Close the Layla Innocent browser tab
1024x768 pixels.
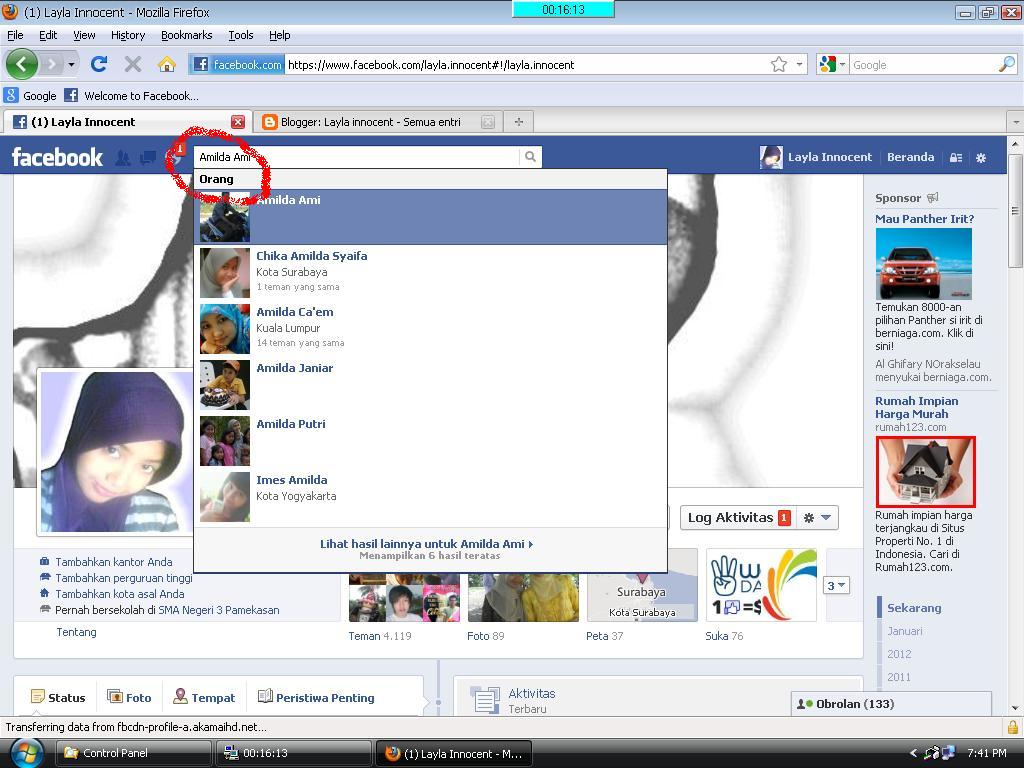tap(238, 121)
